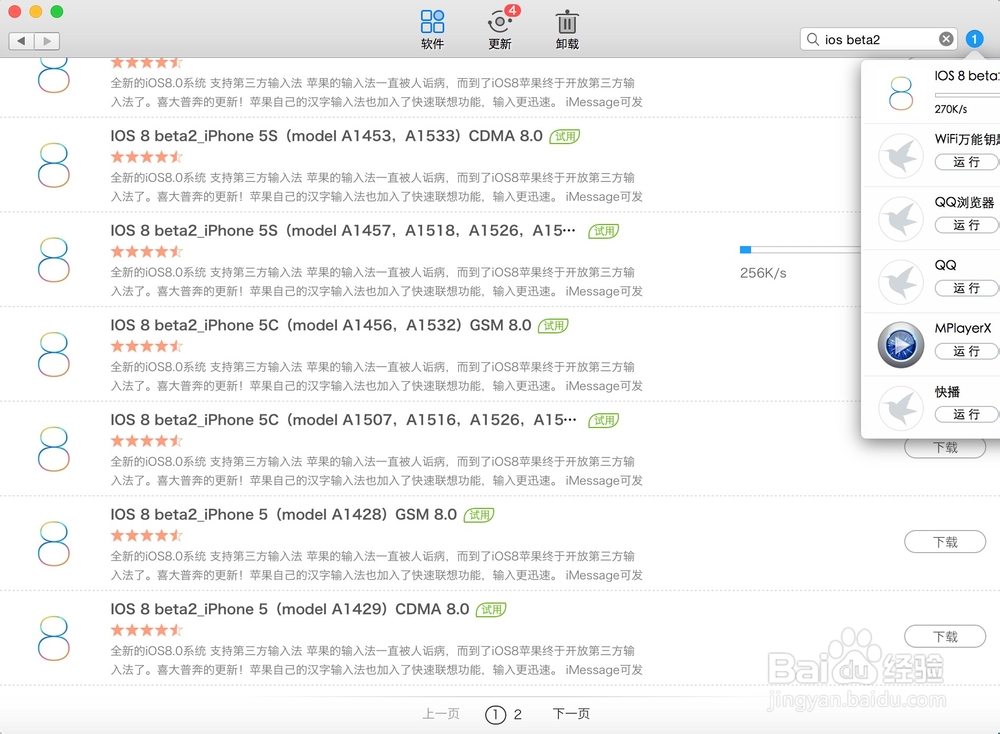1000x734 pixels.
Task: Click popup progress bar at 270K/s
Action: point(967,95)
